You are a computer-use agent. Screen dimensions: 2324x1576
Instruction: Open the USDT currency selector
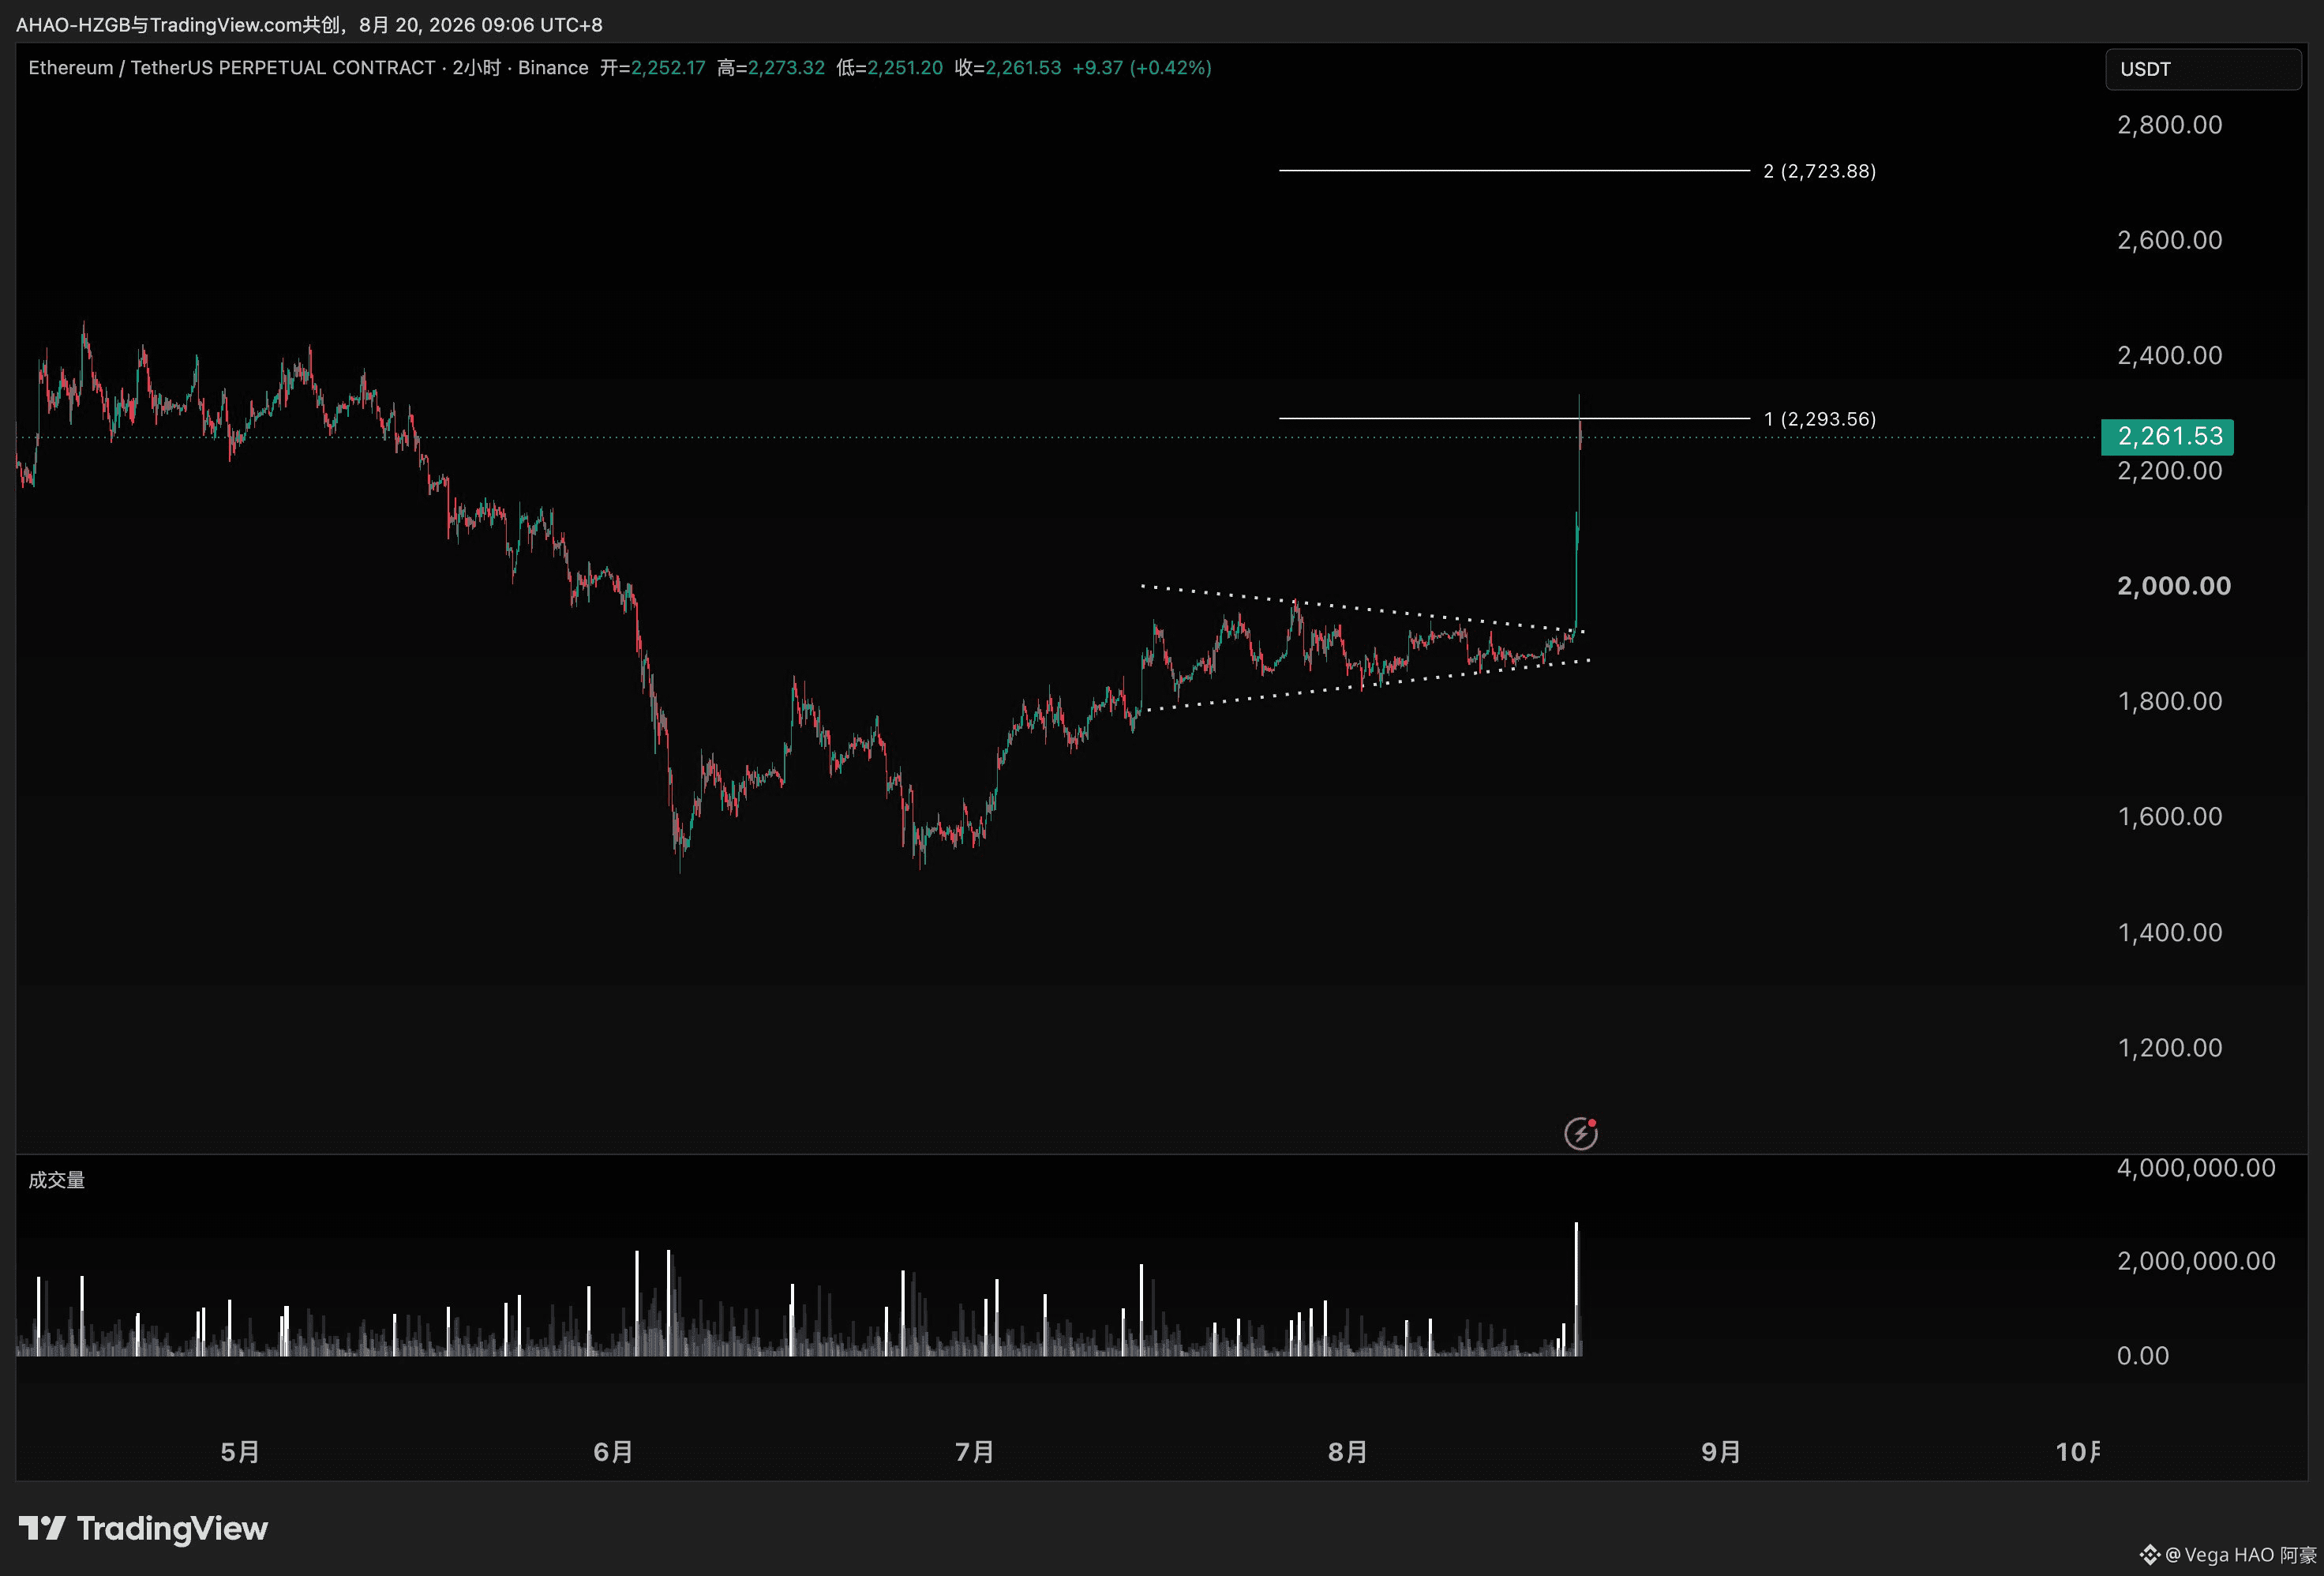(2203, 69)
